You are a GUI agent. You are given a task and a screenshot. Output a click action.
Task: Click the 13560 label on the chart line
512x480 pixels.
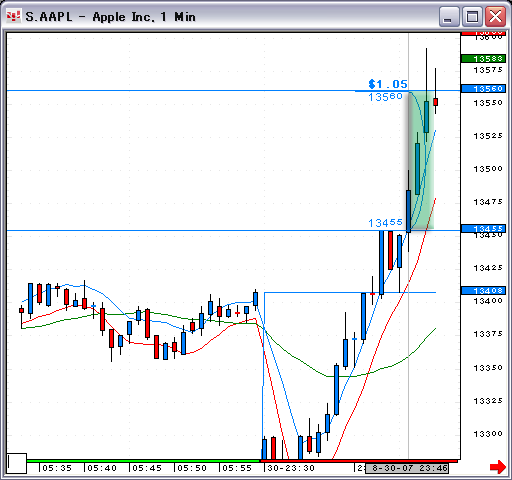(x=385, y=97)
